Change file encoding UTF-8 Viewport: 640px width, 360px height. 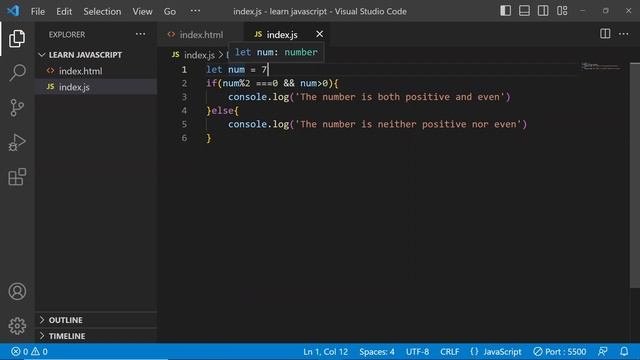[x=417, y=351]
